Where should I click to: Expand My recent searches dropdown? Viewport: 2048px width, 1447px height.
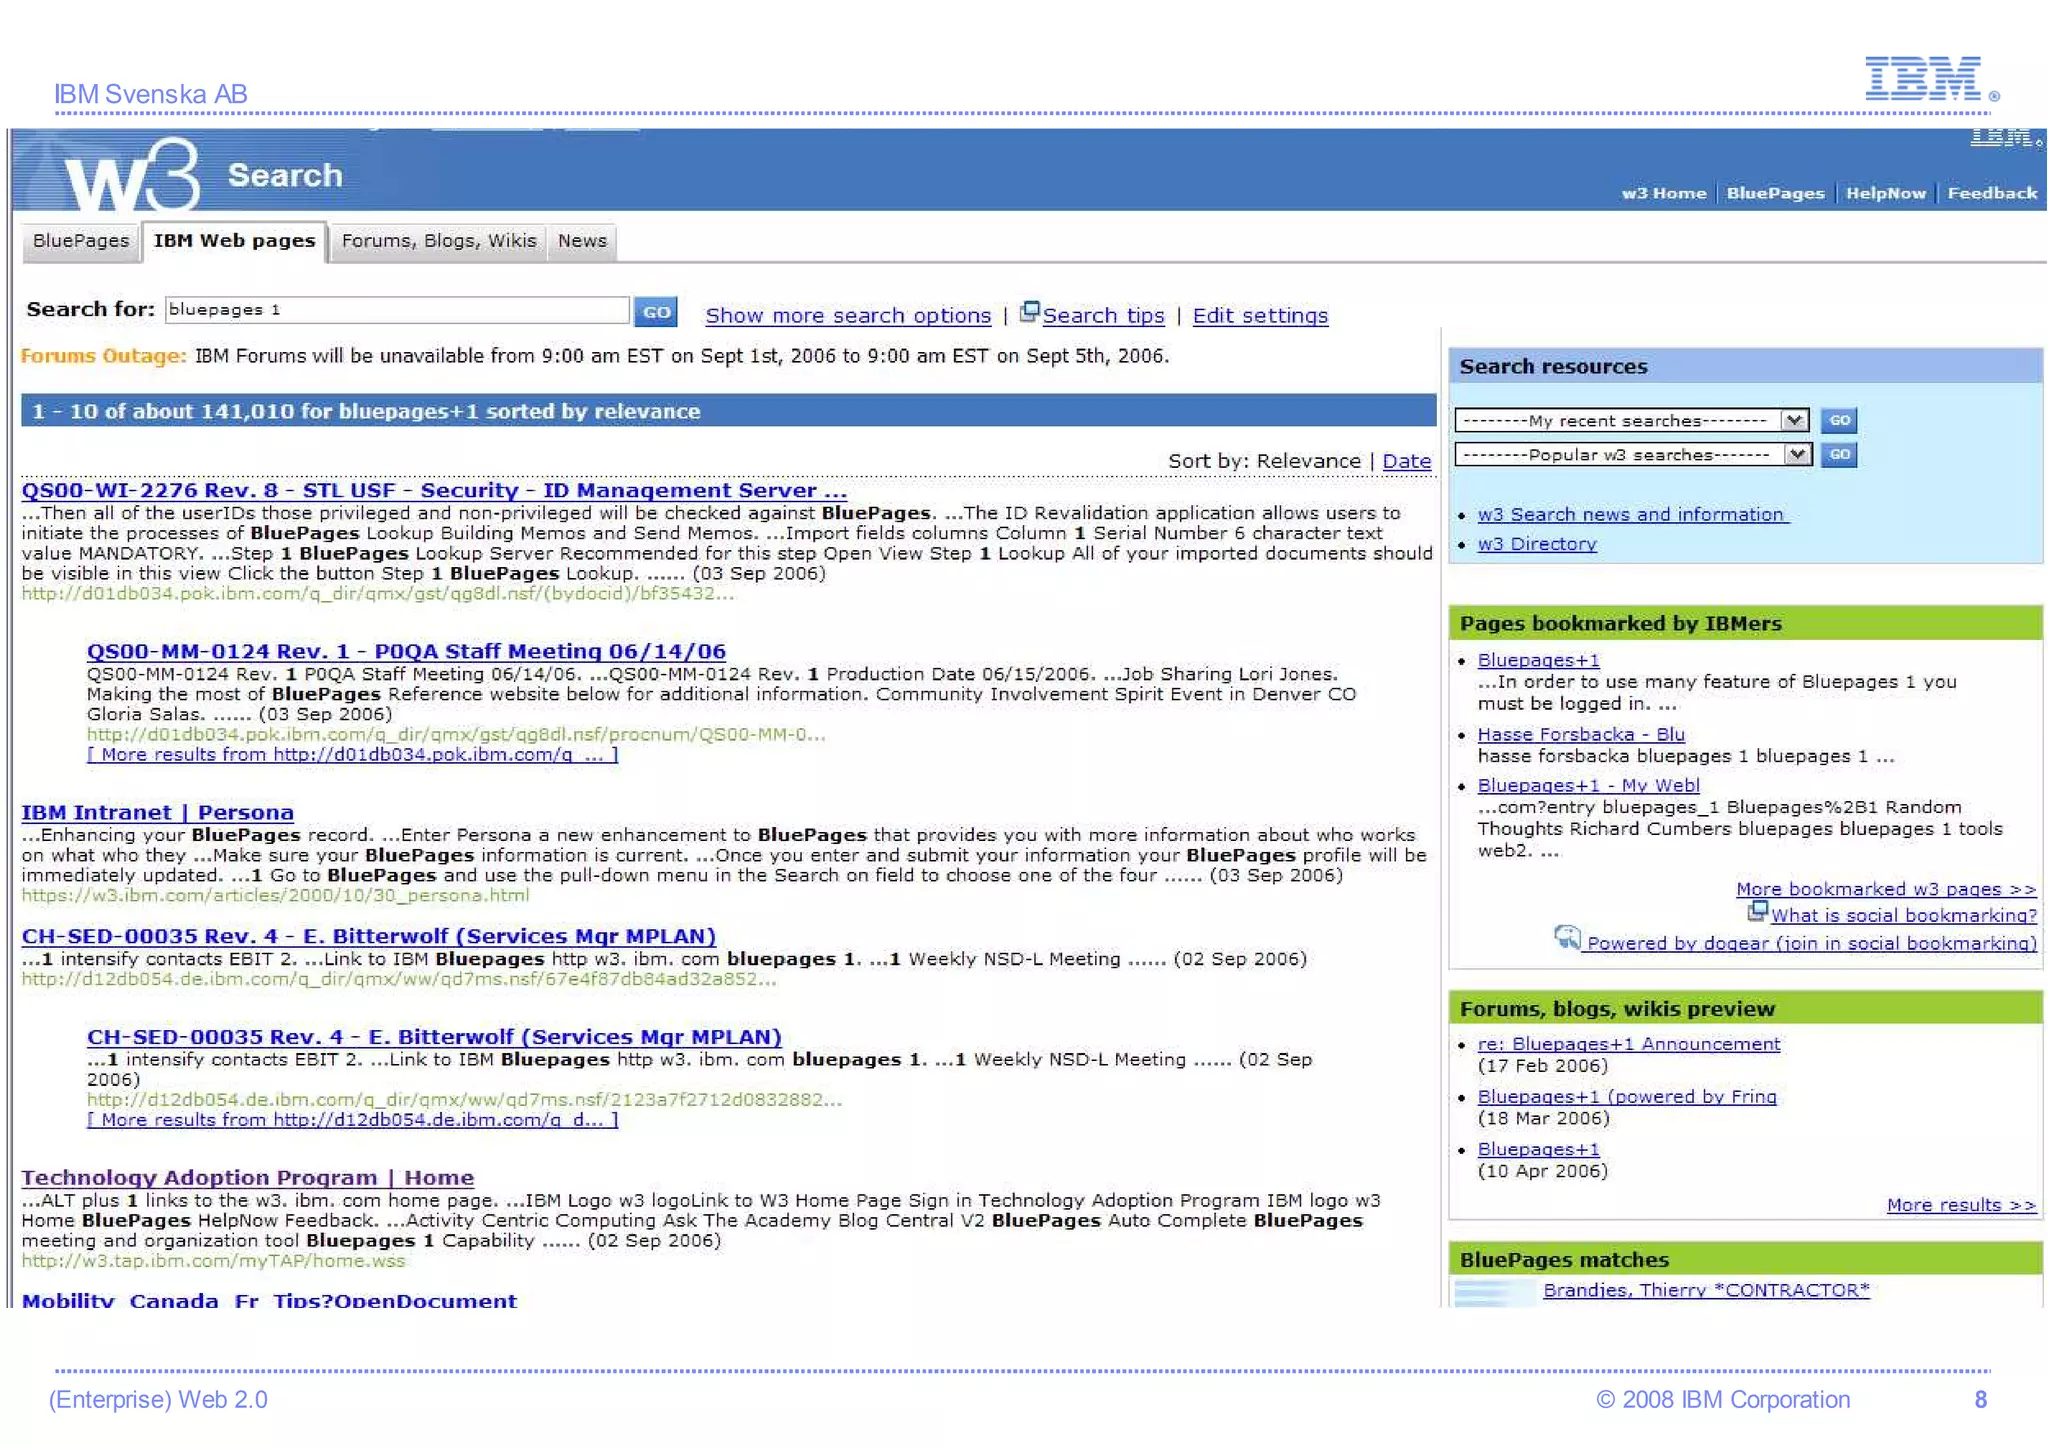coord(1795,421)
